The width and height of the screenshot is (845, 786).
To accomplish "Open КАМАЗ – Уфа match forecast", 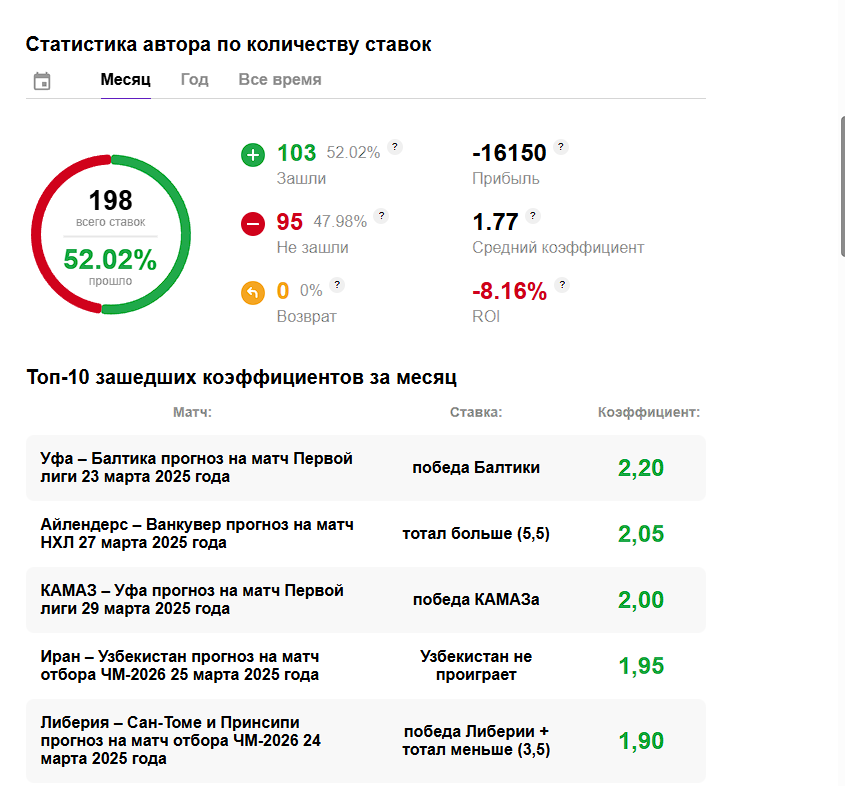I will [x=192, y=600].
